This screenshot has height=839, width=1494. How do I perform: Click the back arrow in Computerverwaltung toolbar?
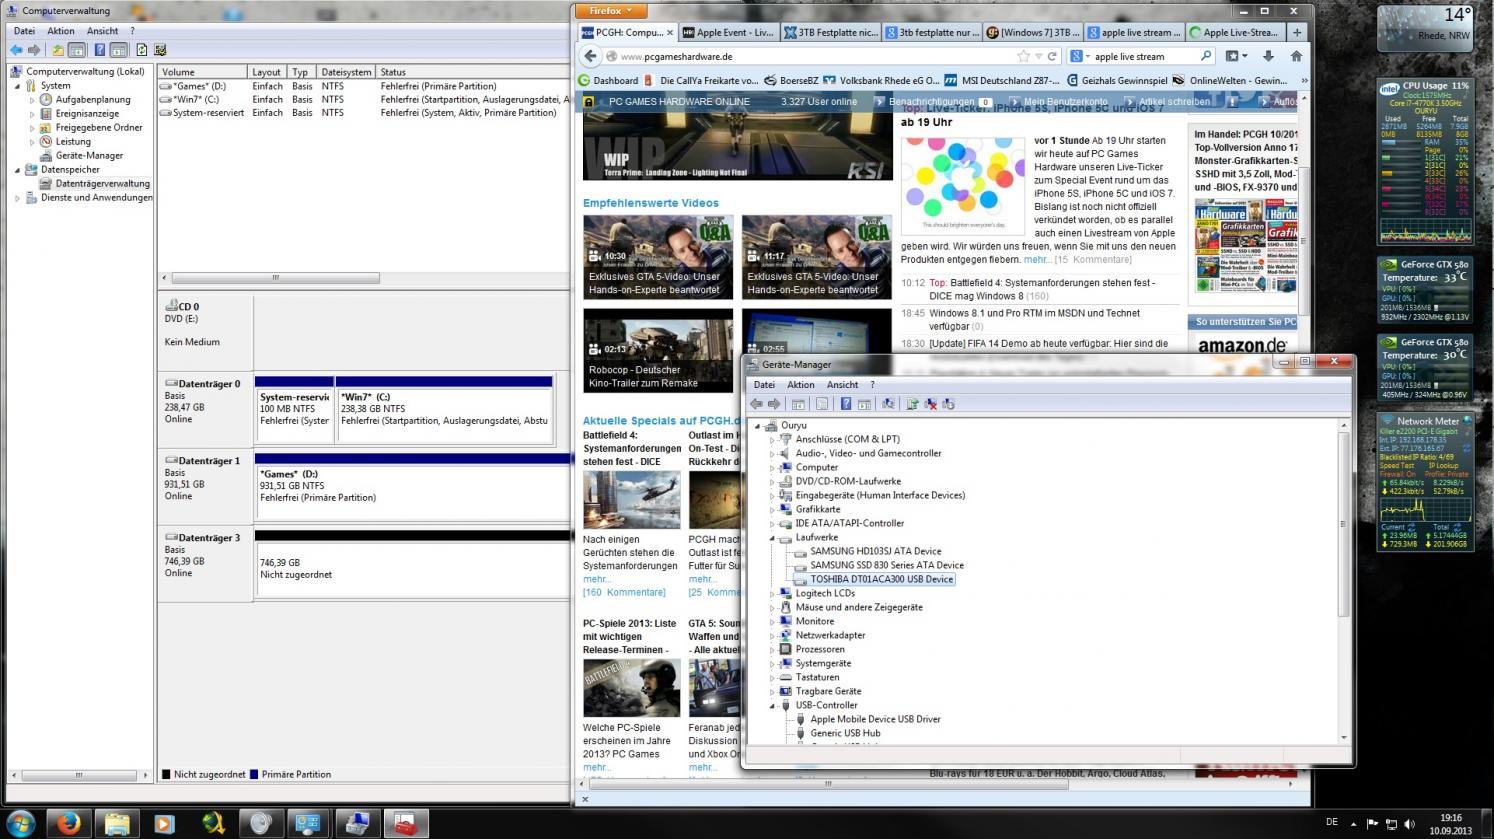coord(16,50)
